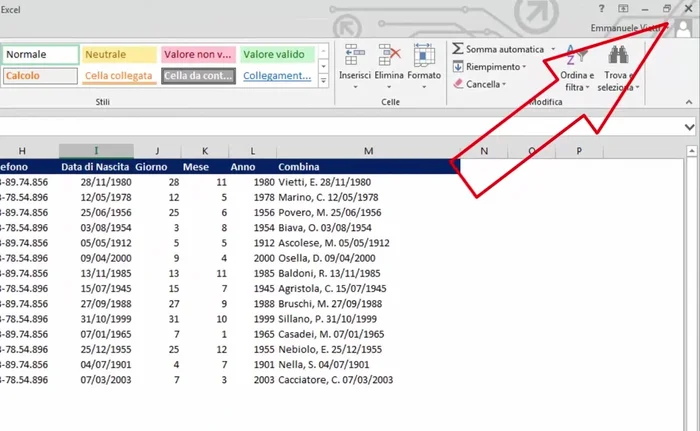Image resolution: width=700 pixels, height=431 pixels.
Task: Apply the Cella da controllare style
Action: [198, 76]
